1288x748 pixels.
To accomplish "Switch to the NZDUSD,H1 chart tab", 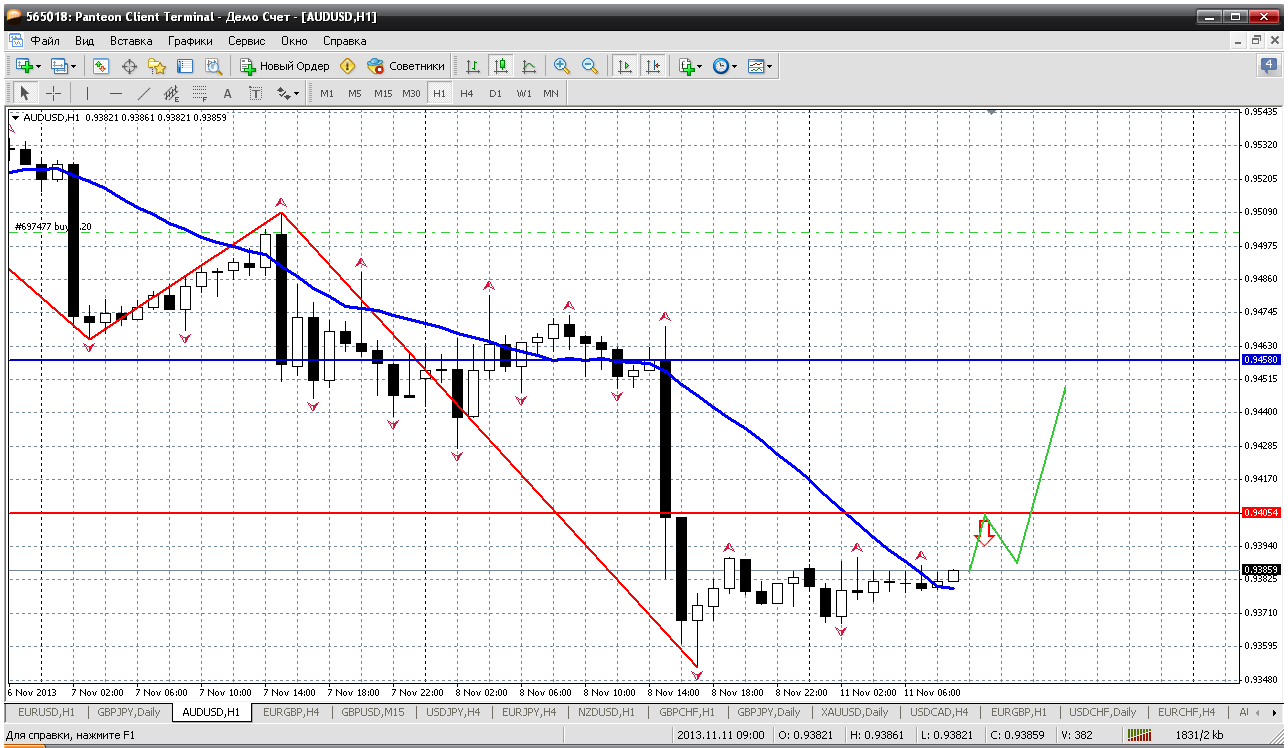I will (606, 712).
